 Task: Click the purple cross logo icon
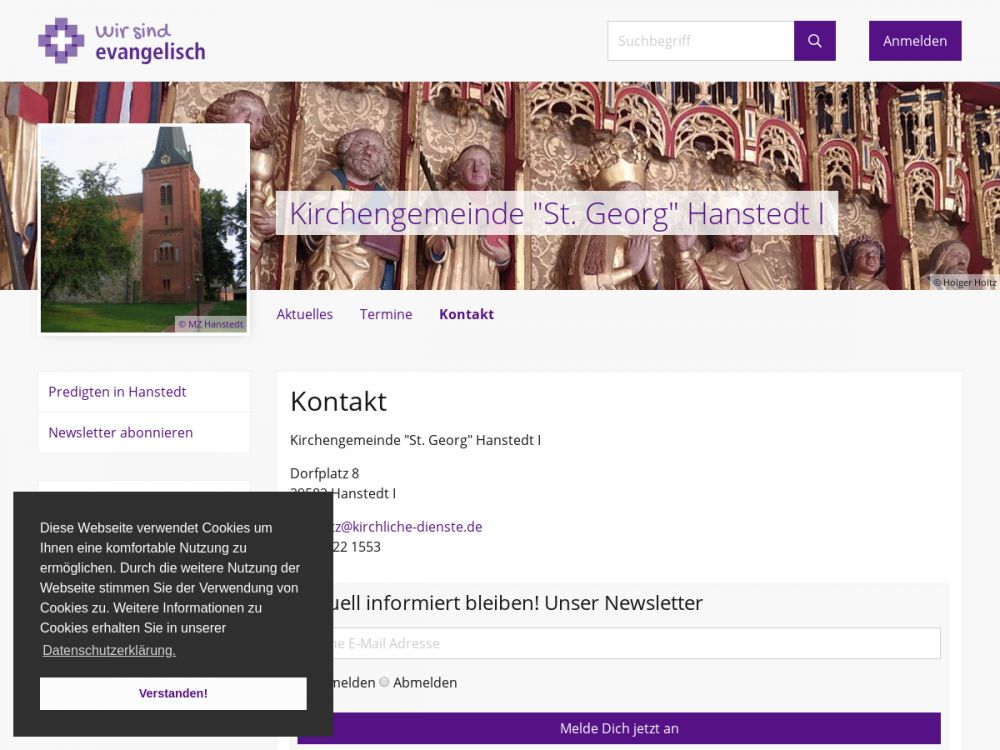60,41
